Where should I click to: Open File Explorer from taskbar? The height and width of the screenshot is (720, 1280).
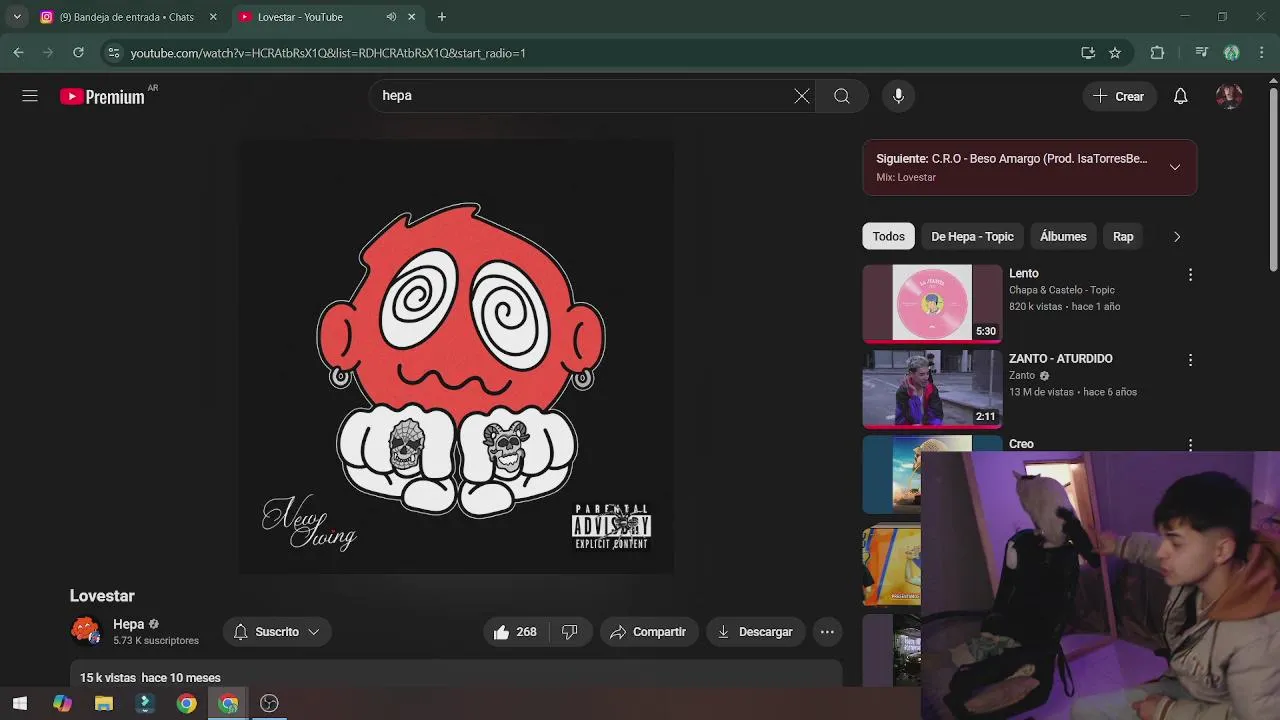(x=104, y=703)
